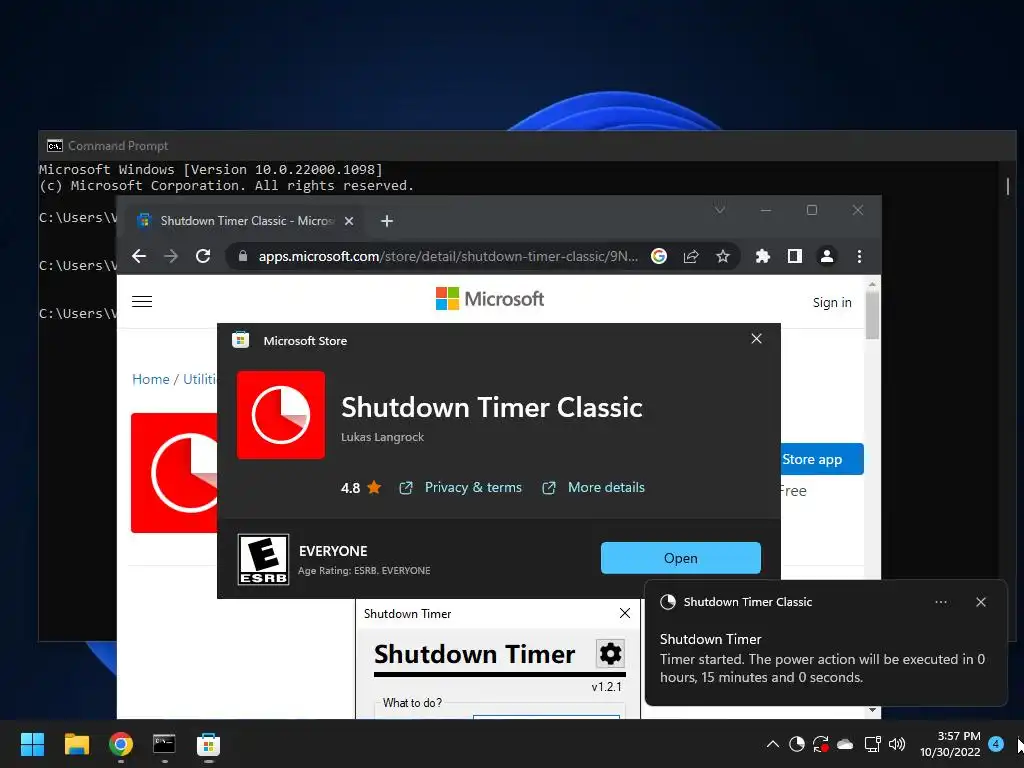
Task: Click the Open button in Store popup
Action: pyautogui.click(x=680, y=558)
